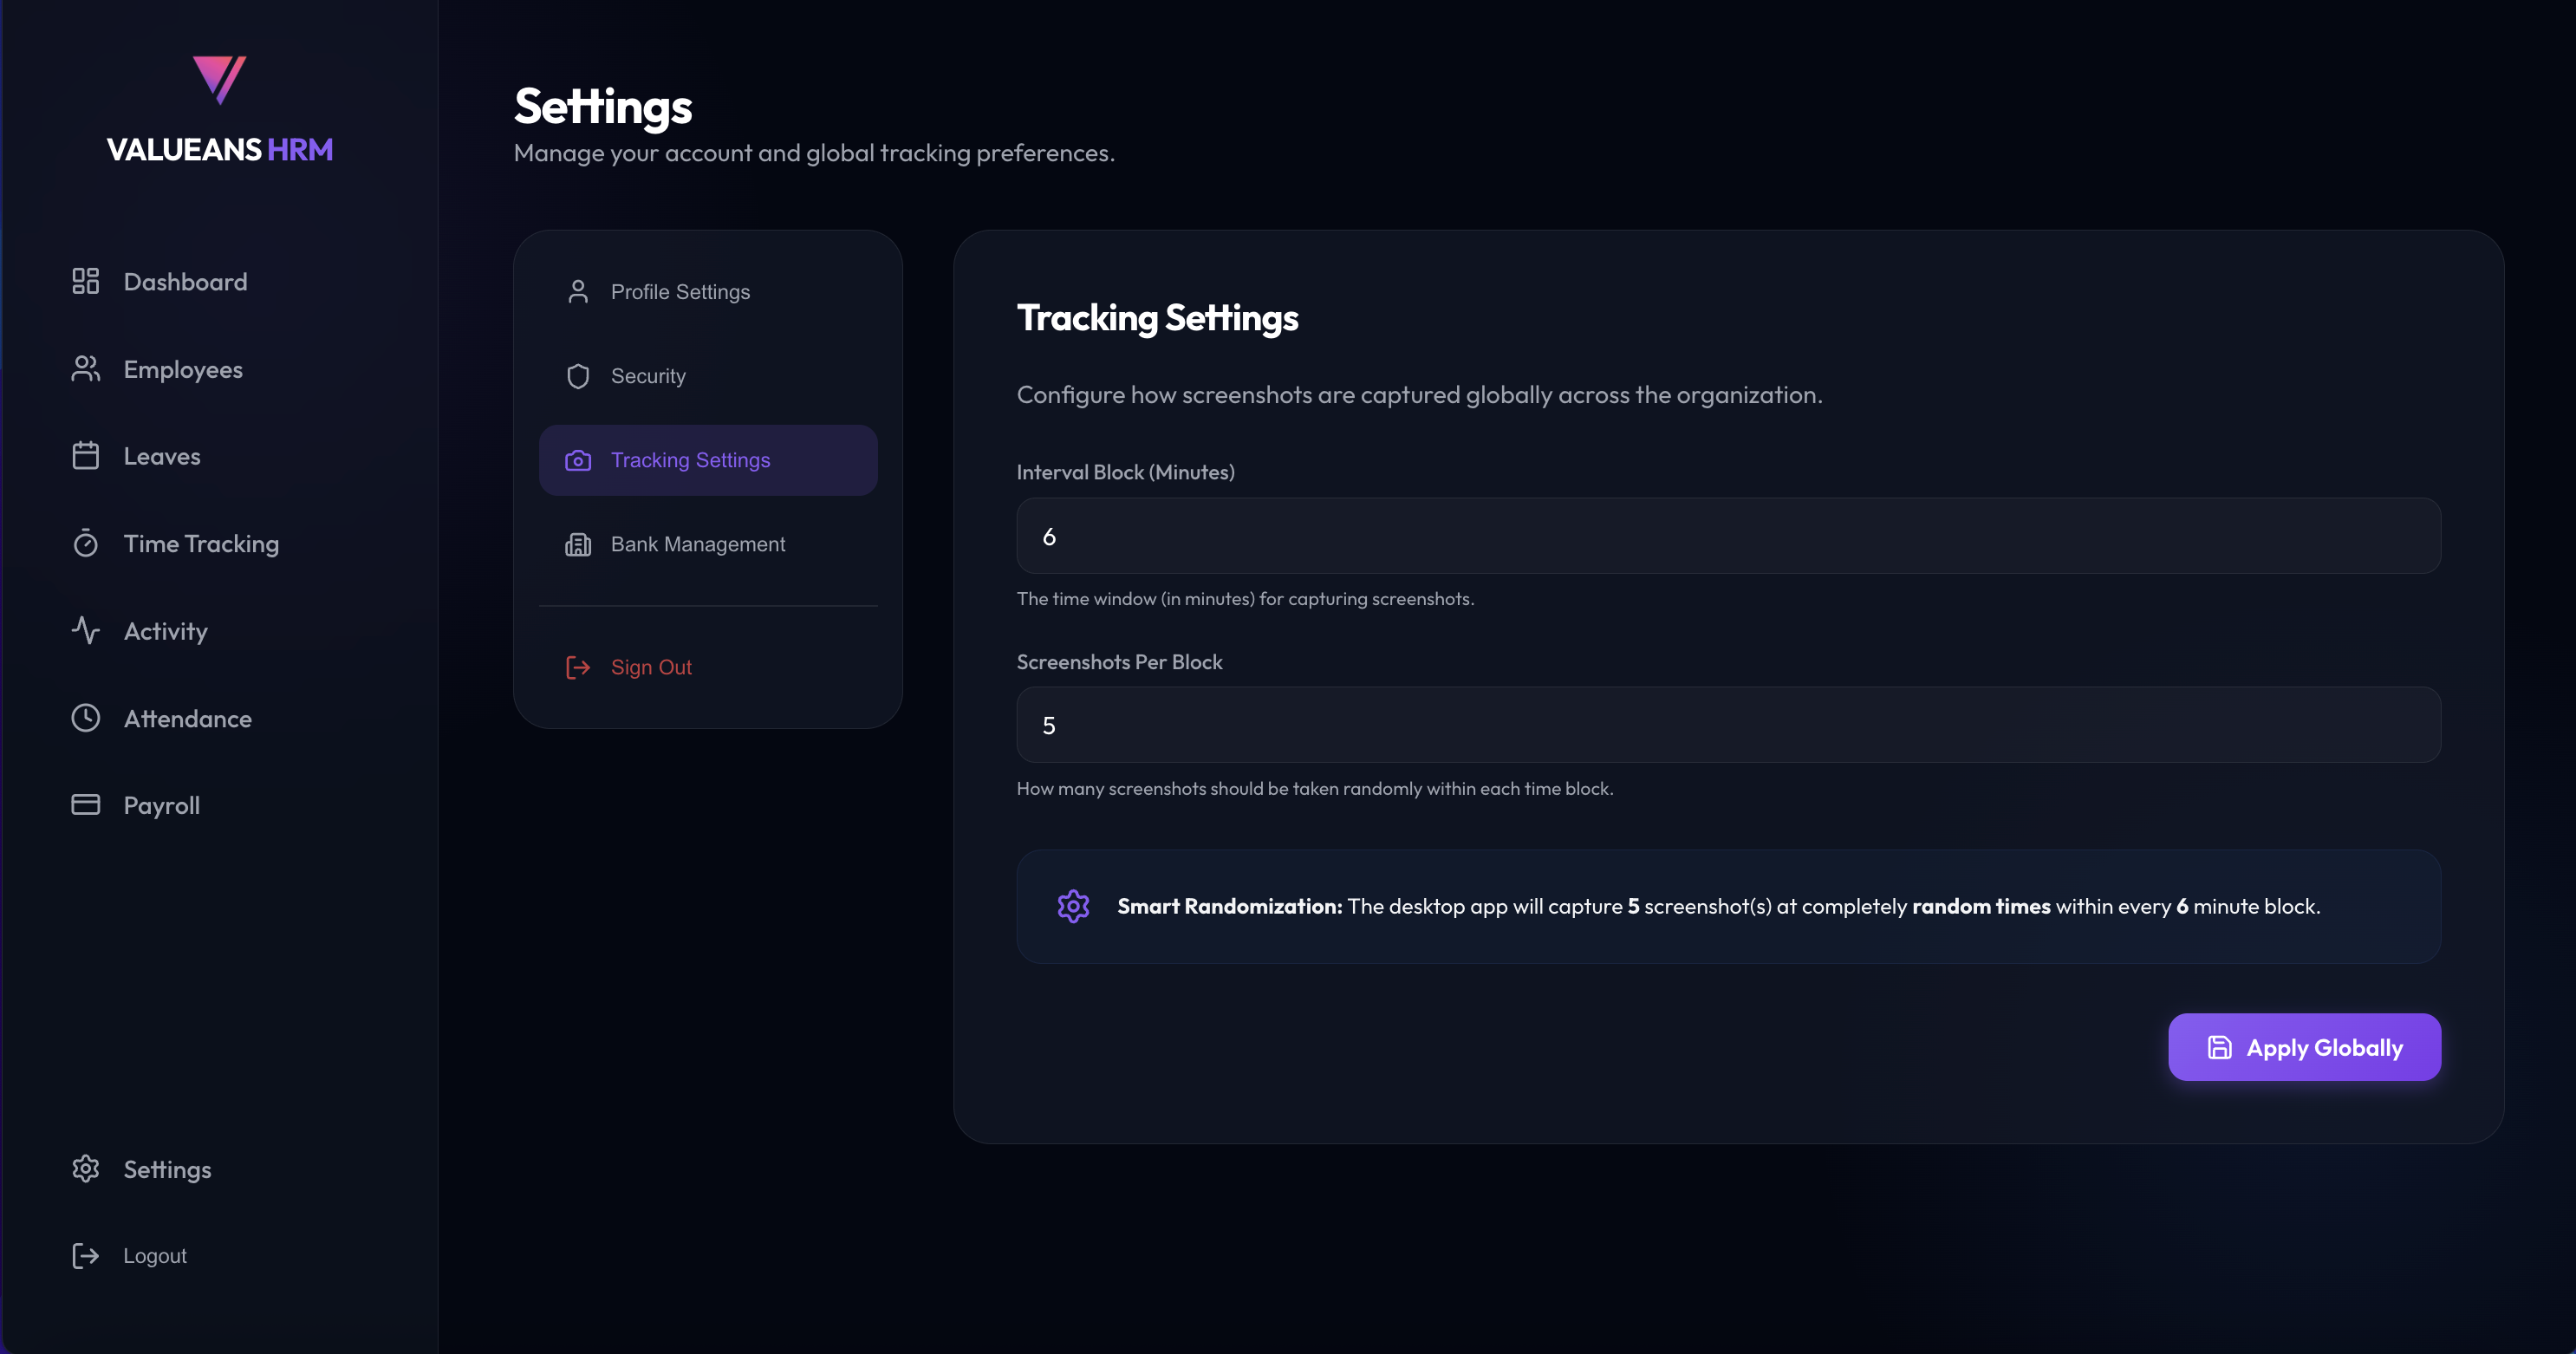Image resolution: width=2576 pixels, height=1354 pixels.
Task: Focus the Screenshots Per Block field
Action: tap(1727, 725)
